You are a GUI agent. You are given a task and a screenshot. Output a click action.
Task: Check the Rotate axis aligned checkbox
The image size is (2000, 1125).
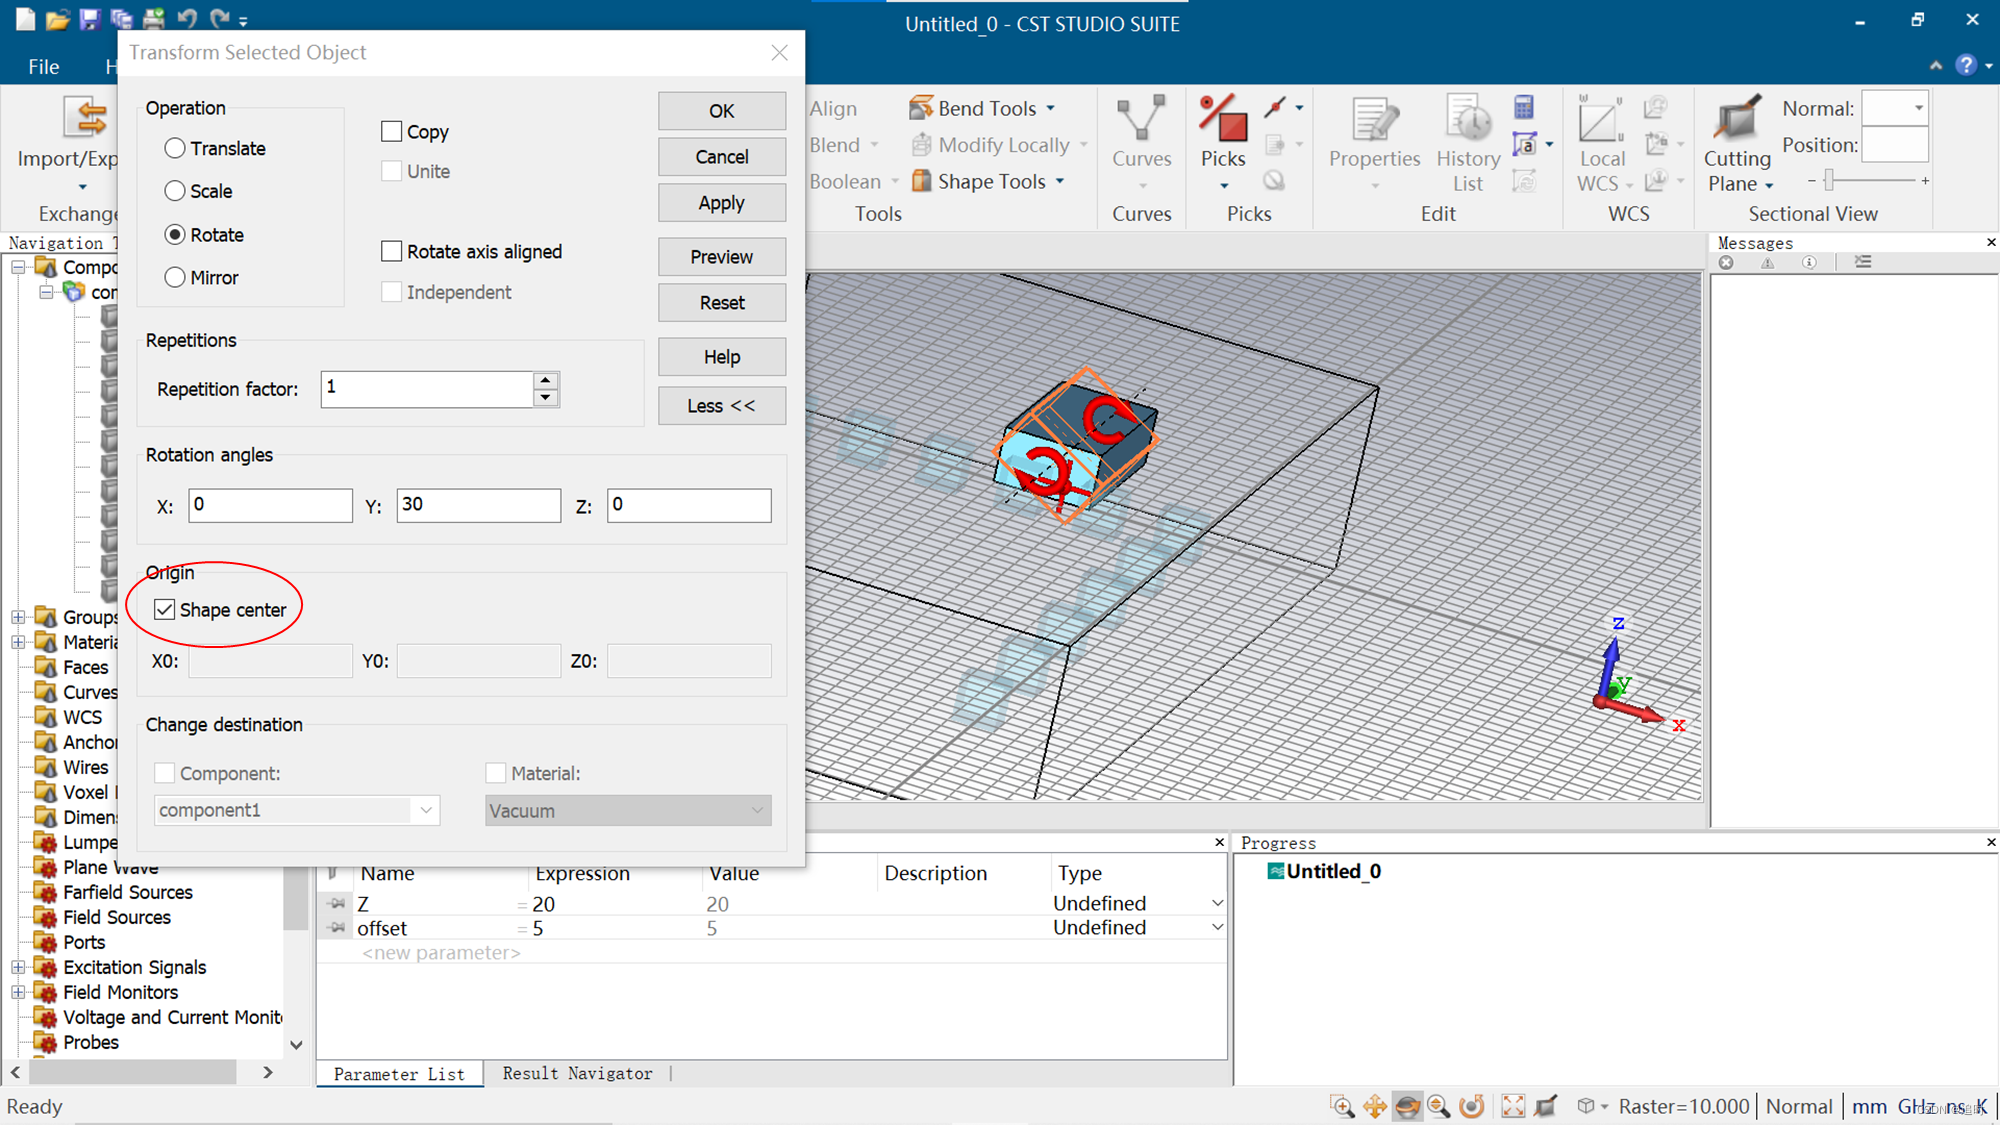[x=392, y=251]
